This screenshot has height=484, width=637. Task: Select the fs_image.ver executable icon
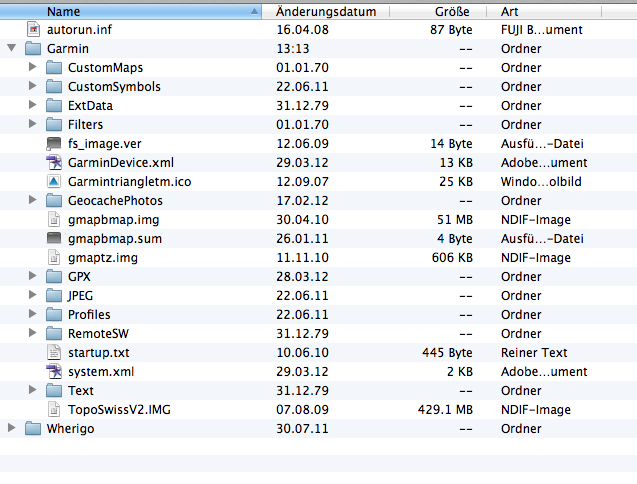pos(54,143)
